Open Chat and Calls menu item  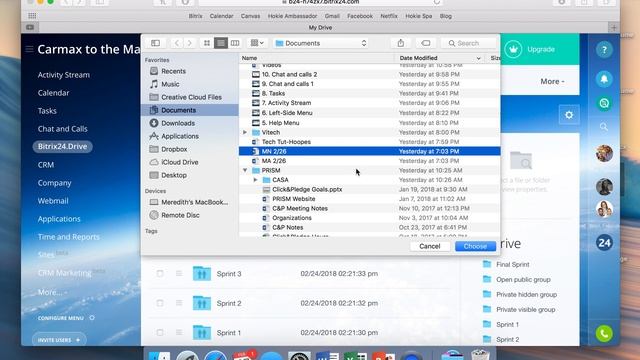tap(62, 129)
